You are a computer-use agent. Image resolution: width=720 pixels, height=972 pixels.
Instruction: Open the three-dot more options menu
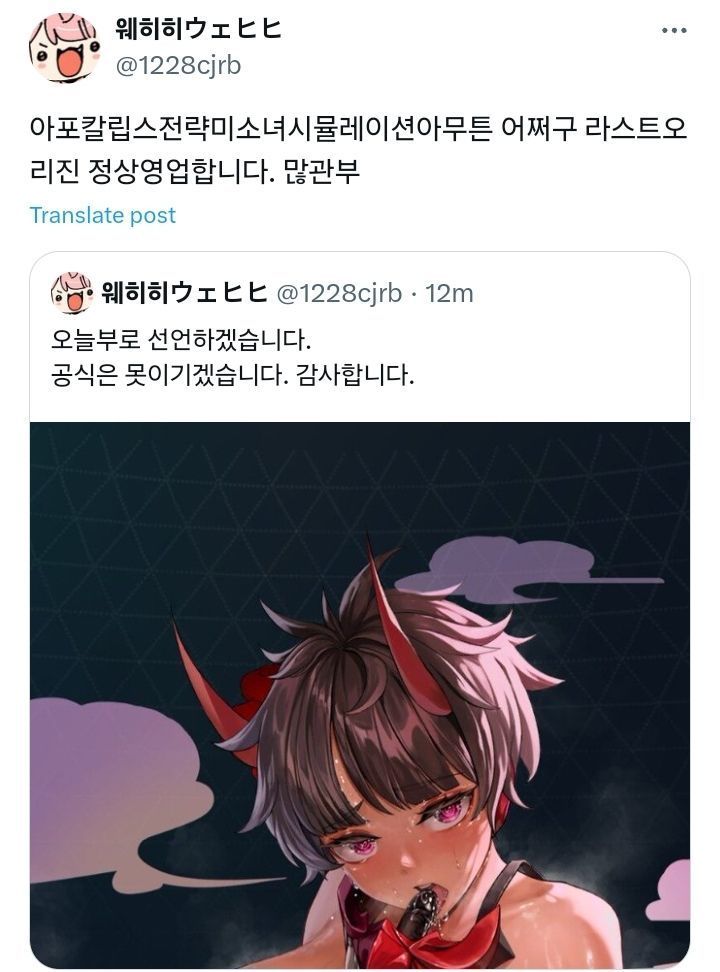click(x=673, y=30)
